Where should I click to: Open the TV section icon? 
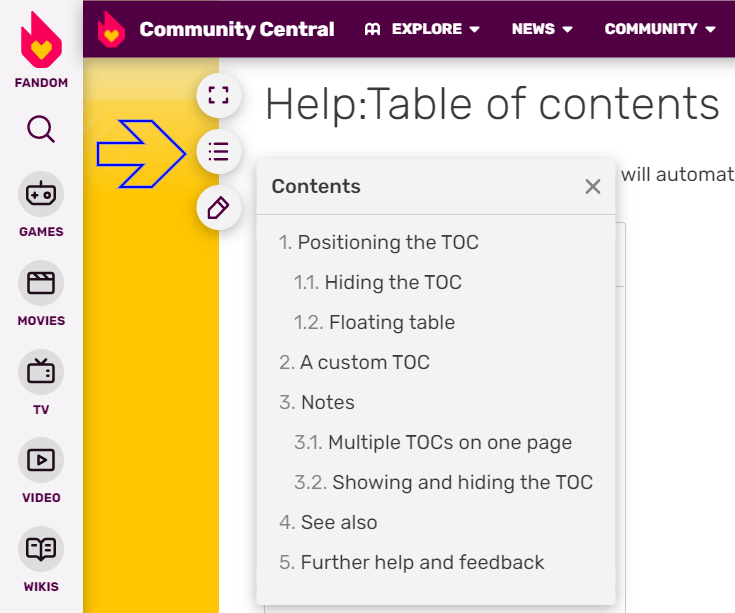pyautogui.click(x=41, y=372)
